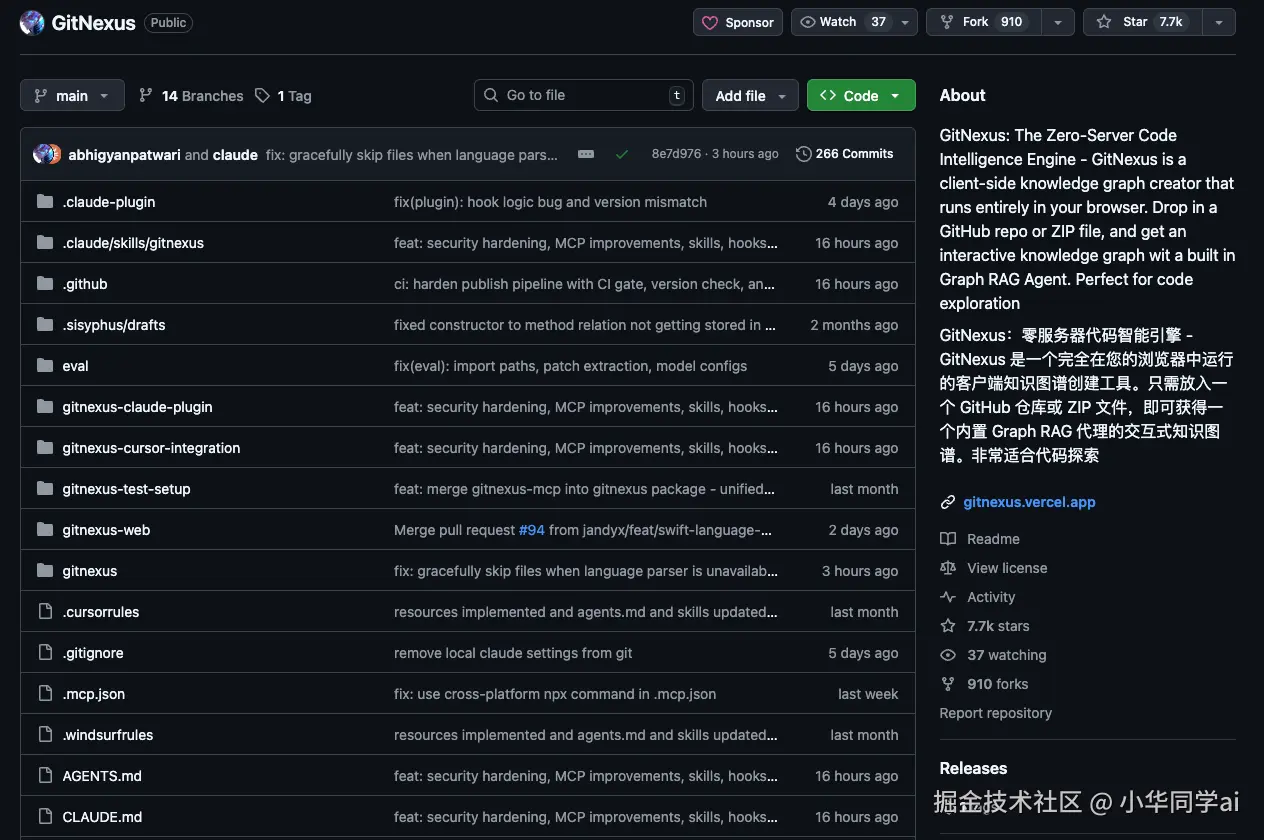
Task: Expand the Fork options dropdown arrow
Action: [x=1057, y=22]
